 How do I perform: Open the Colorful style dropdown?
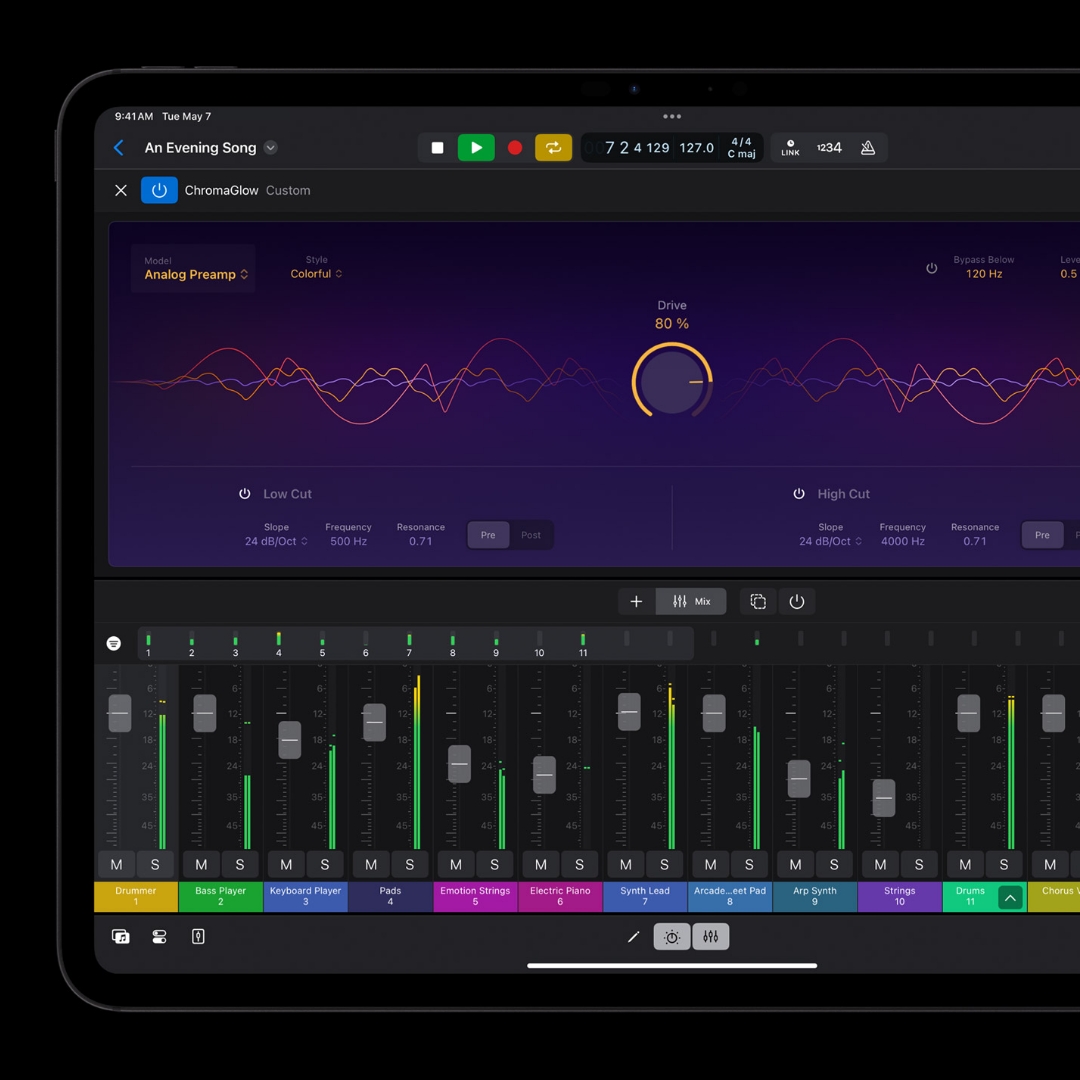coord(316,274)
